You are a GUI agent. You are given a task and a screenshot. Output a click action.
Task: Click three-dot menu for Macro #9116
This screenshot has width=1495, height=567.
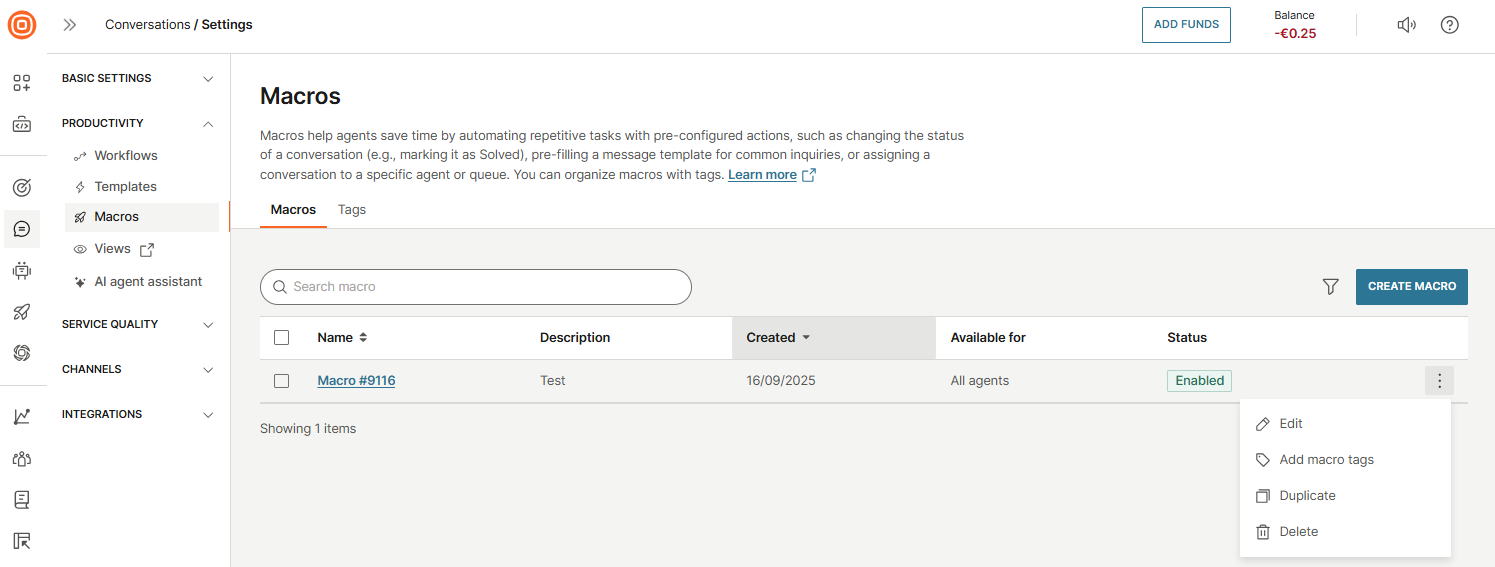(x=1439, y=381)
